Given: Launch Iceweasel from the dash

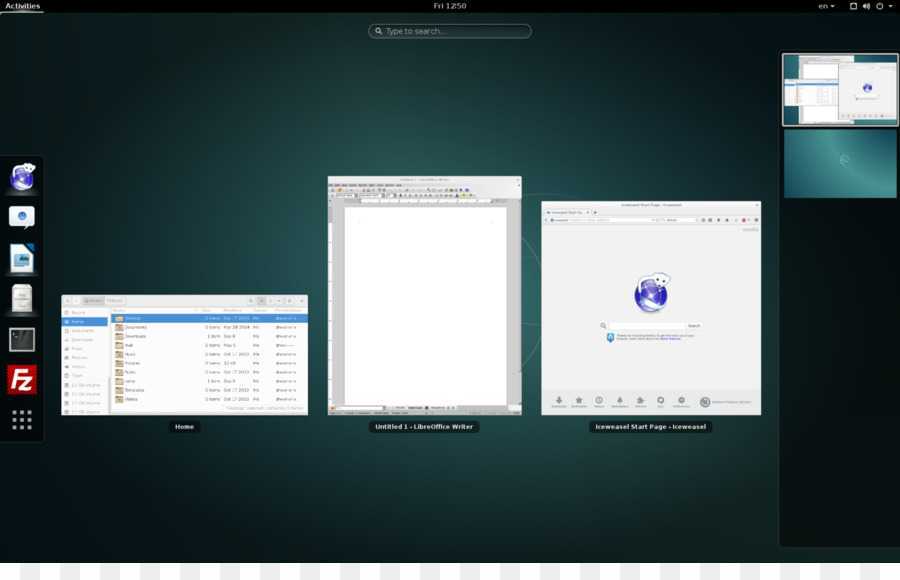Looking at the screenshot, I should click(x=22, y=177).
